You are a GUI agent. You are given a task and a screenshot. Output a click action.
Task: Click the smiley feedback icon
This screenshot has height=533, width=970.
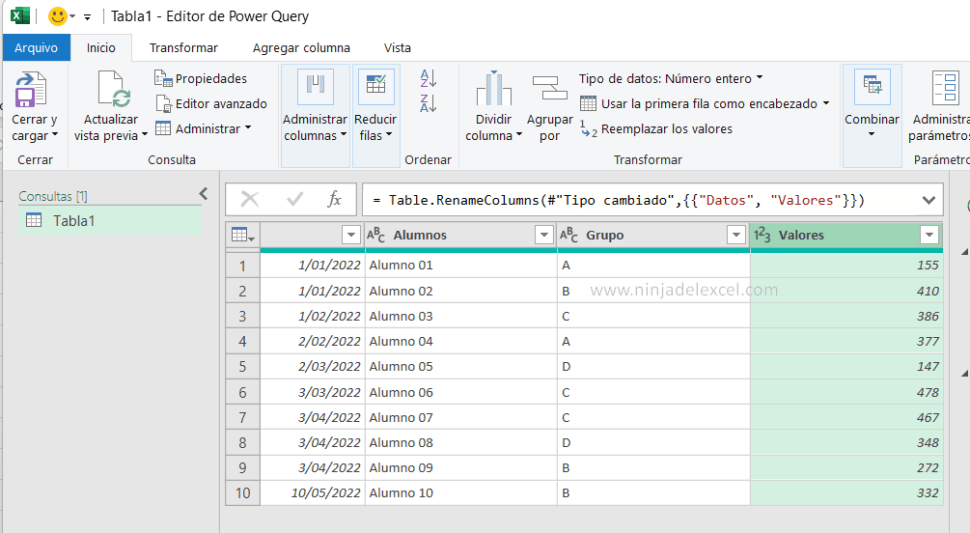click(x=58, y=16)
